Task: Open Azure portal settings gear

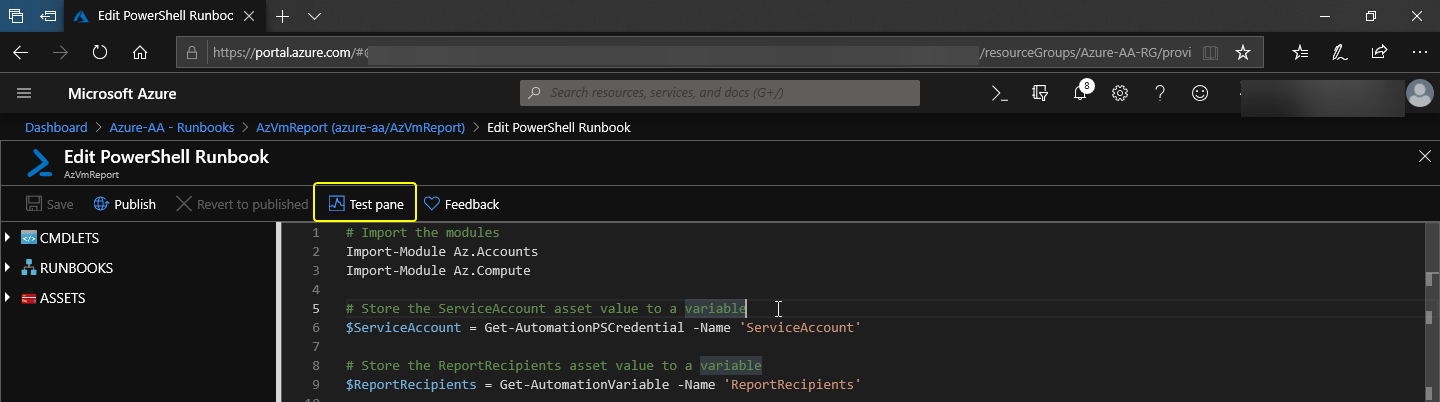Action: pyautogui.click(x=1120, y=93)
